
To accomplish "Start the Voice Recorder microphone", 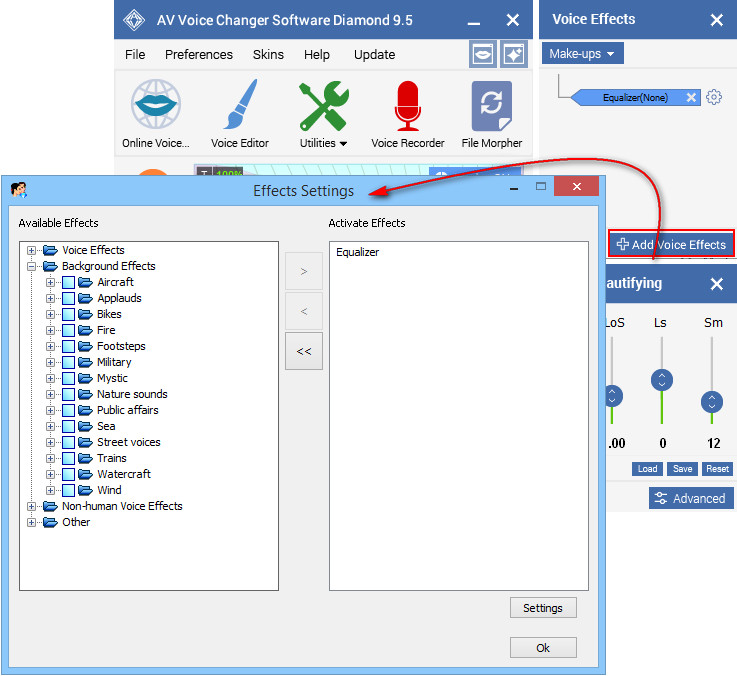I will click(408, 106).
